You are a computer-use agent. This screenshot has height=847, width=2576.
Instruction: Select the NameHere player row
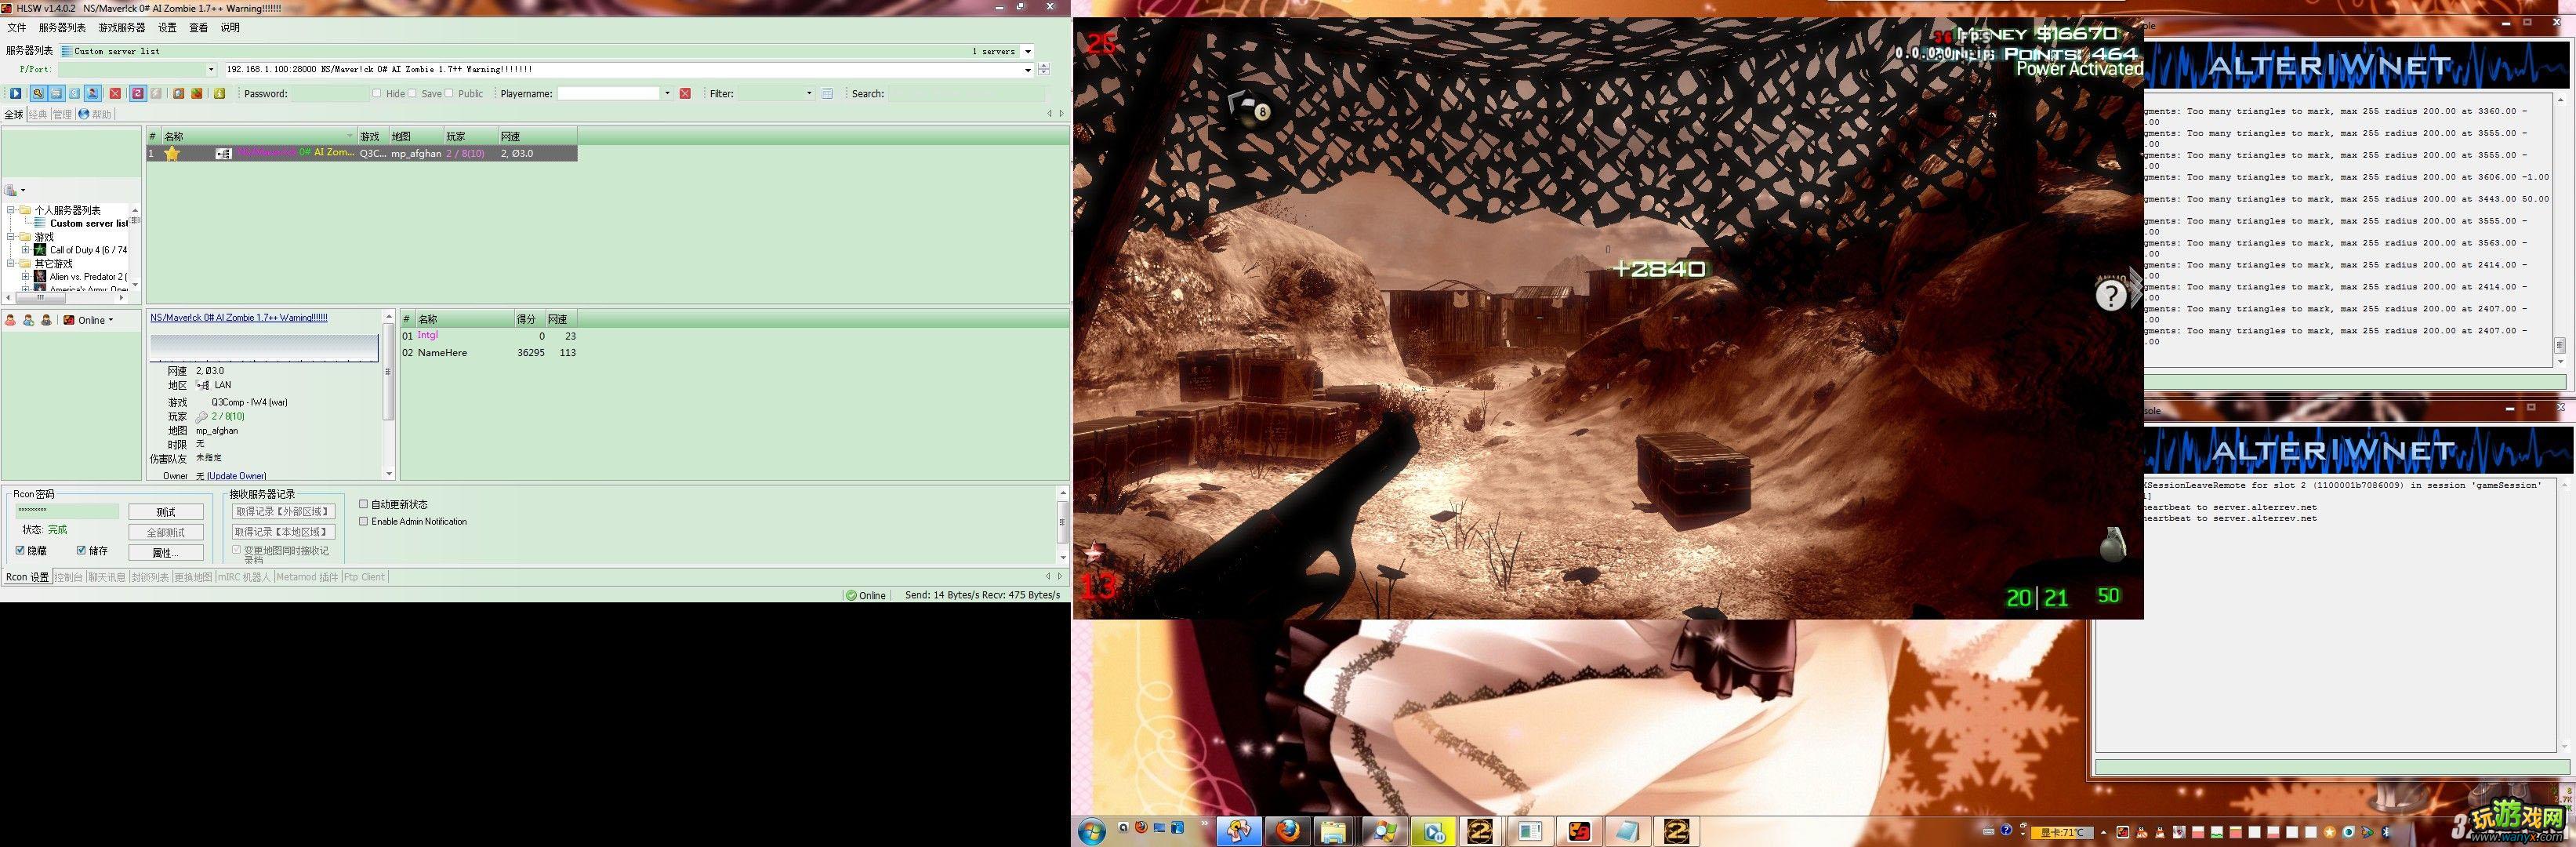[x=489, y=353]
